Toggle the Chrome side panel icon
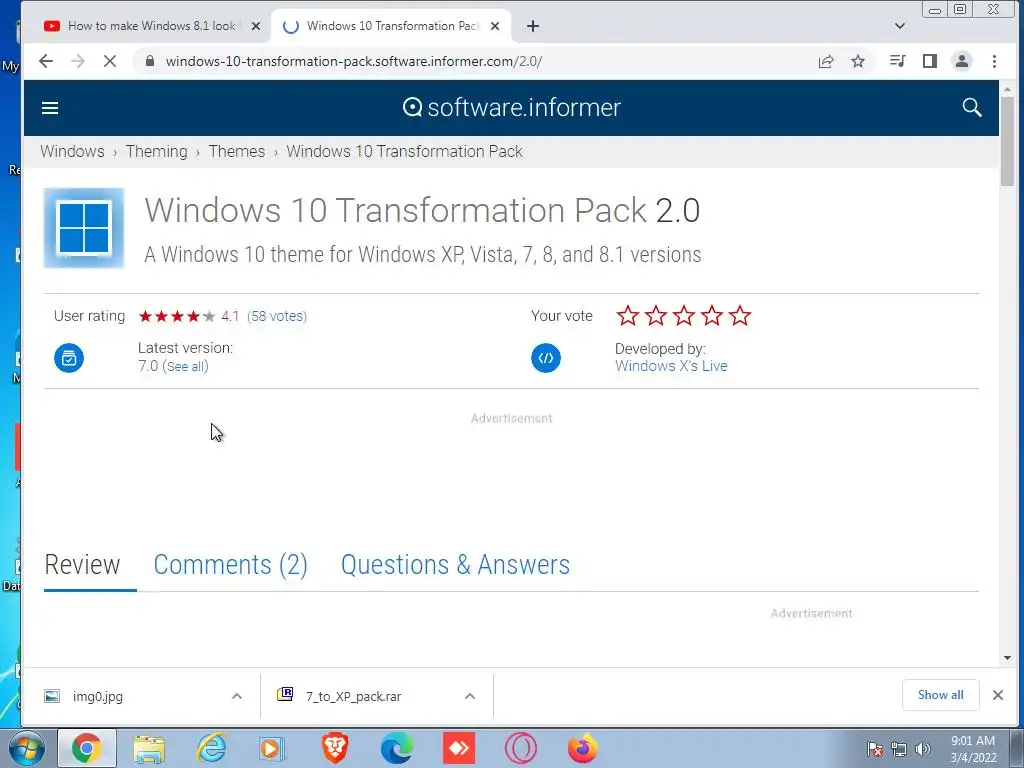The image size is (1024, 768). click(929, 61)
